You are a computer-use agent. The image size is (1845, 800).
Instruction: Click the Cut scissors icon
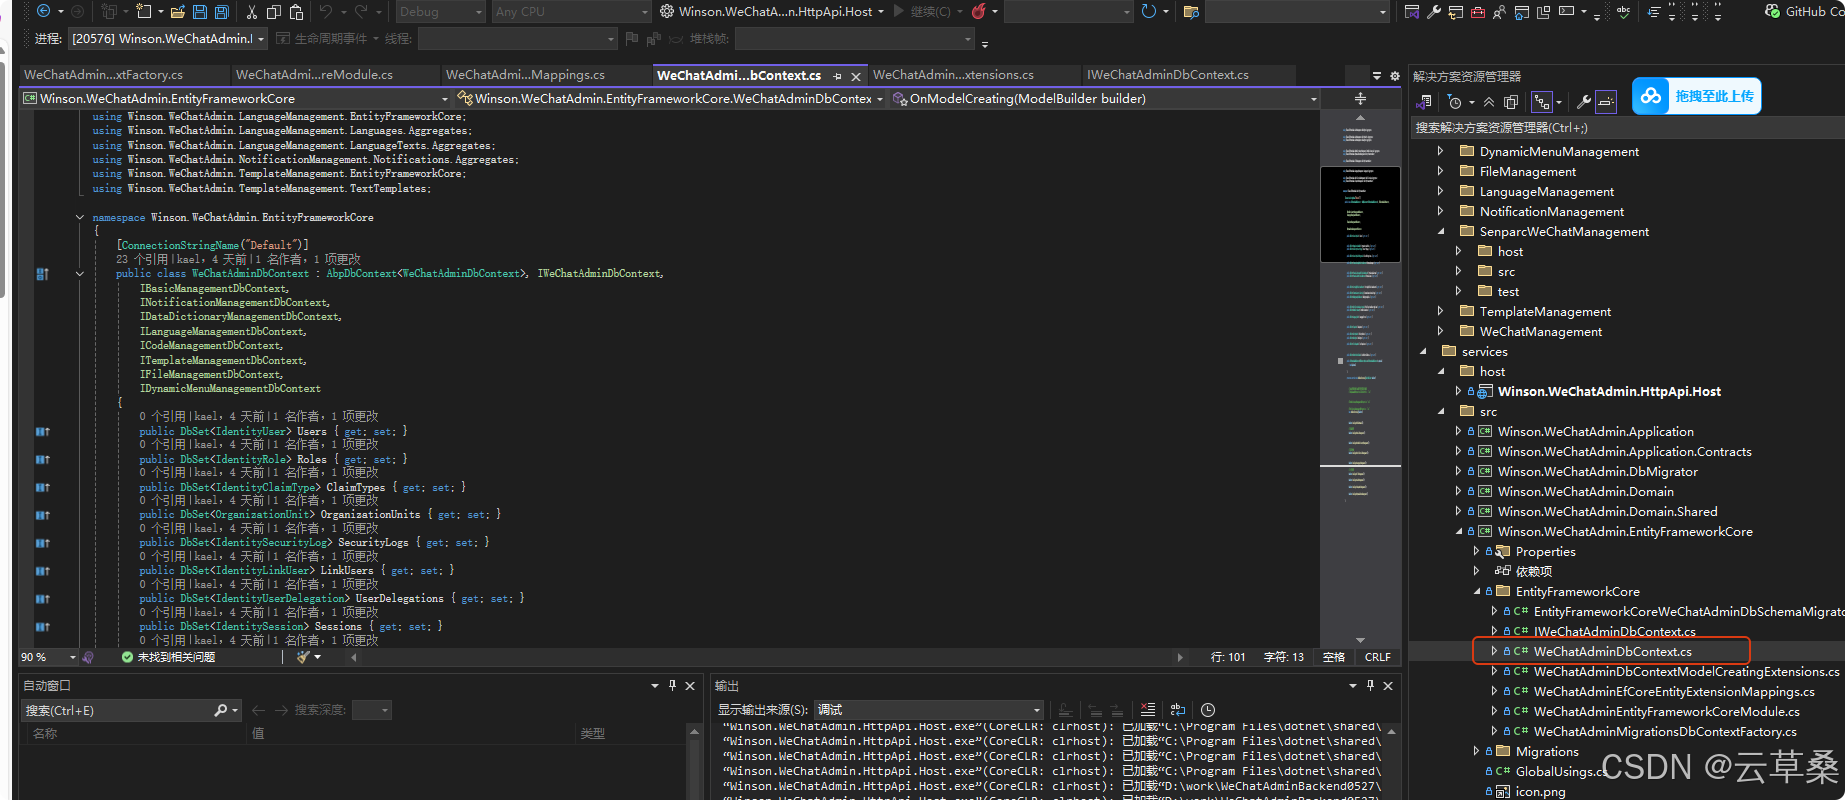[x=251, y=12]
